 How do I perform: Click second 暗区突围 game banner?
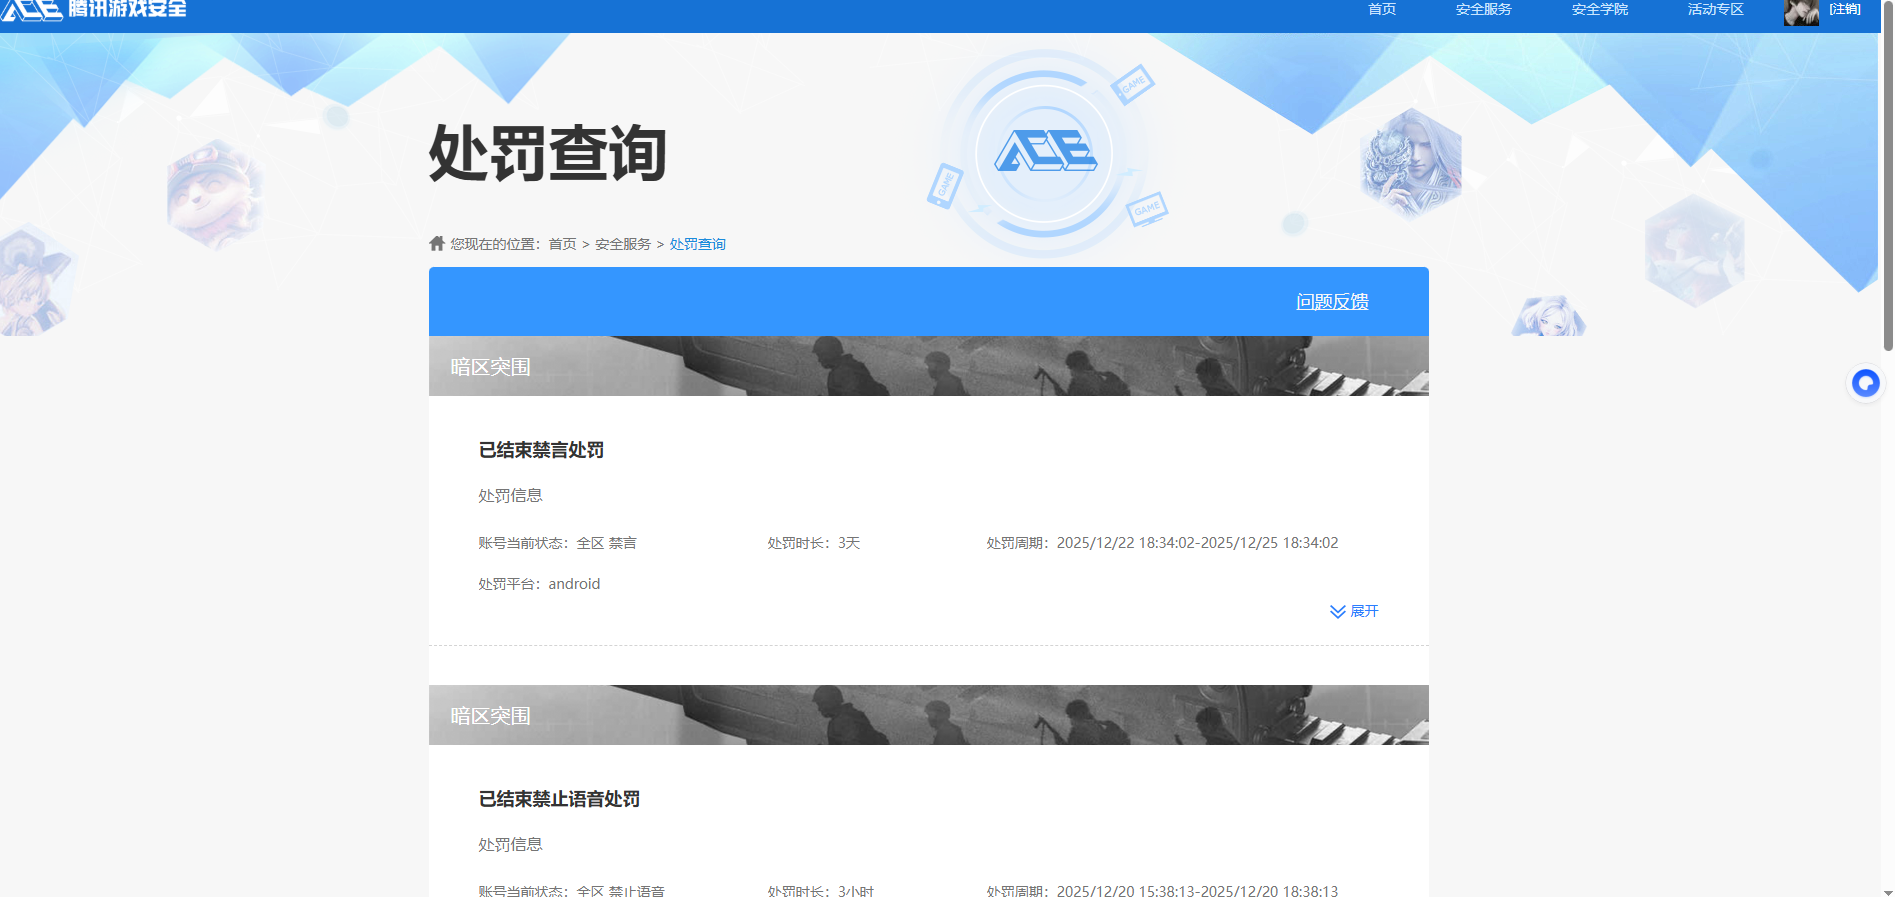pyautogui.click(x=929, y=715)
